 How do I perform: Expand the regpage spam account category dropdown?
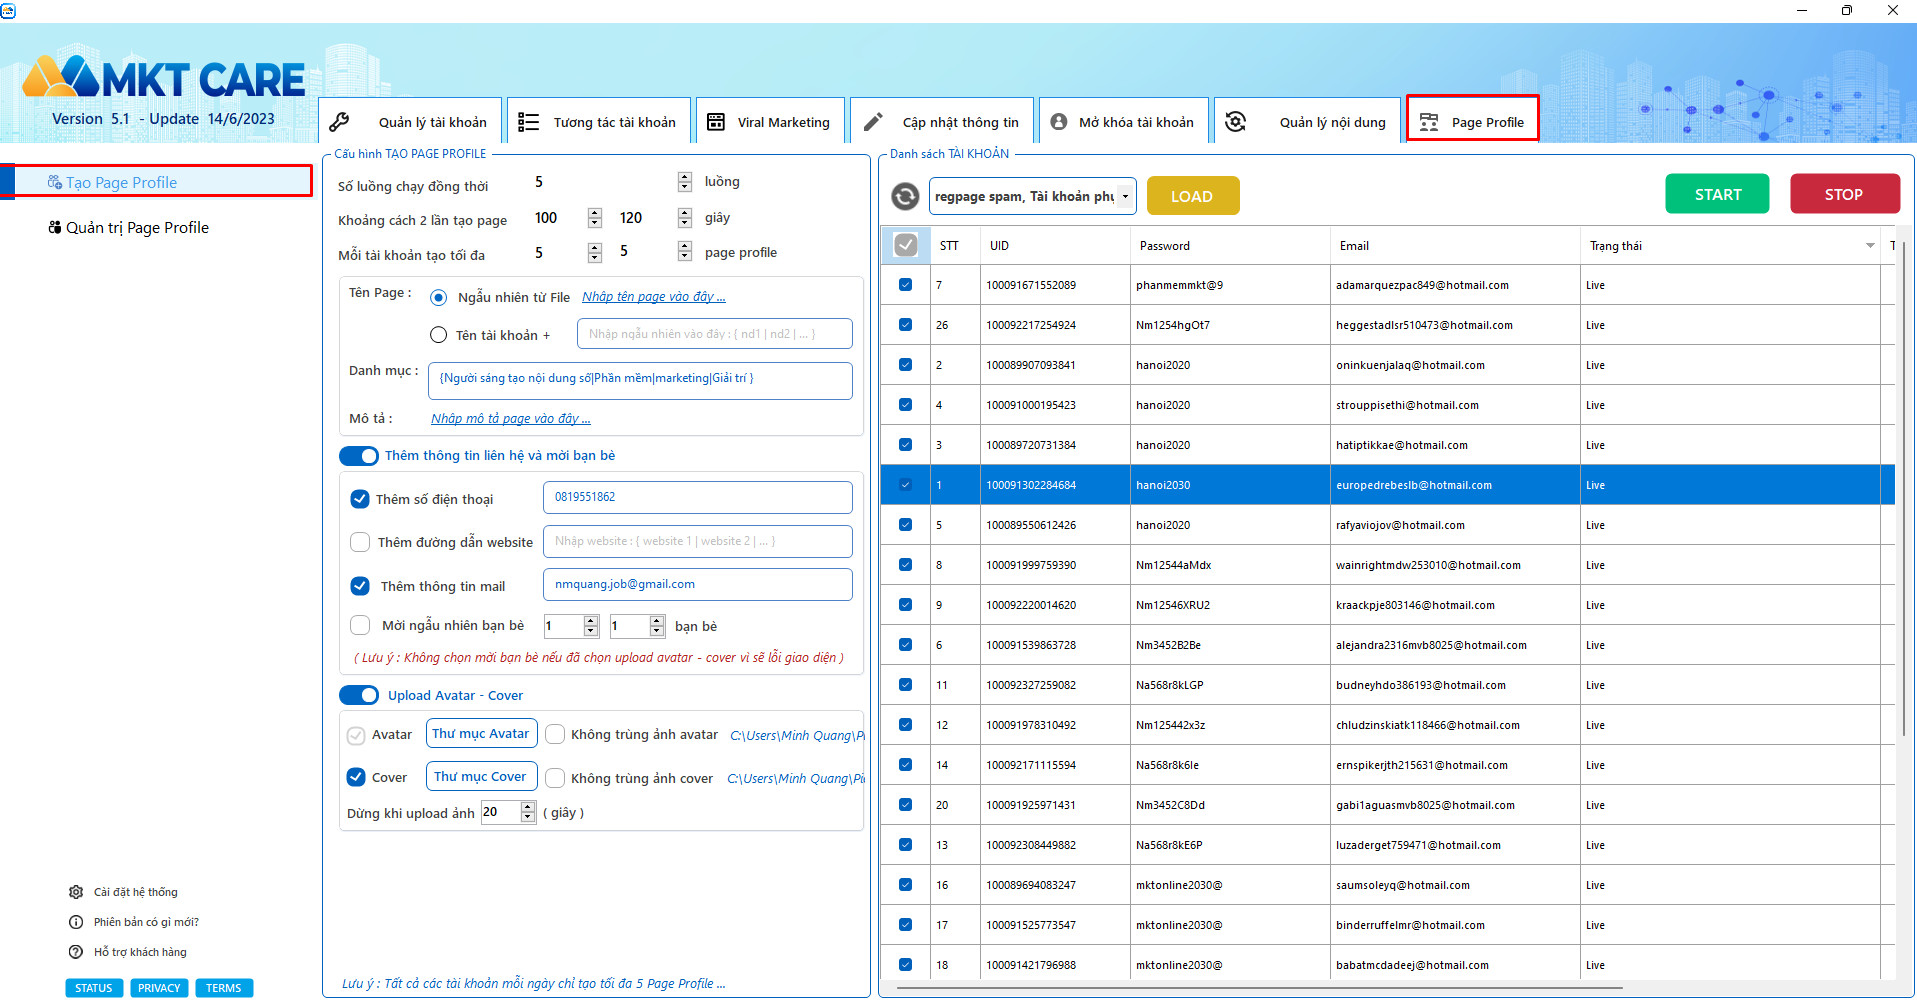(x=1125, y=196)
